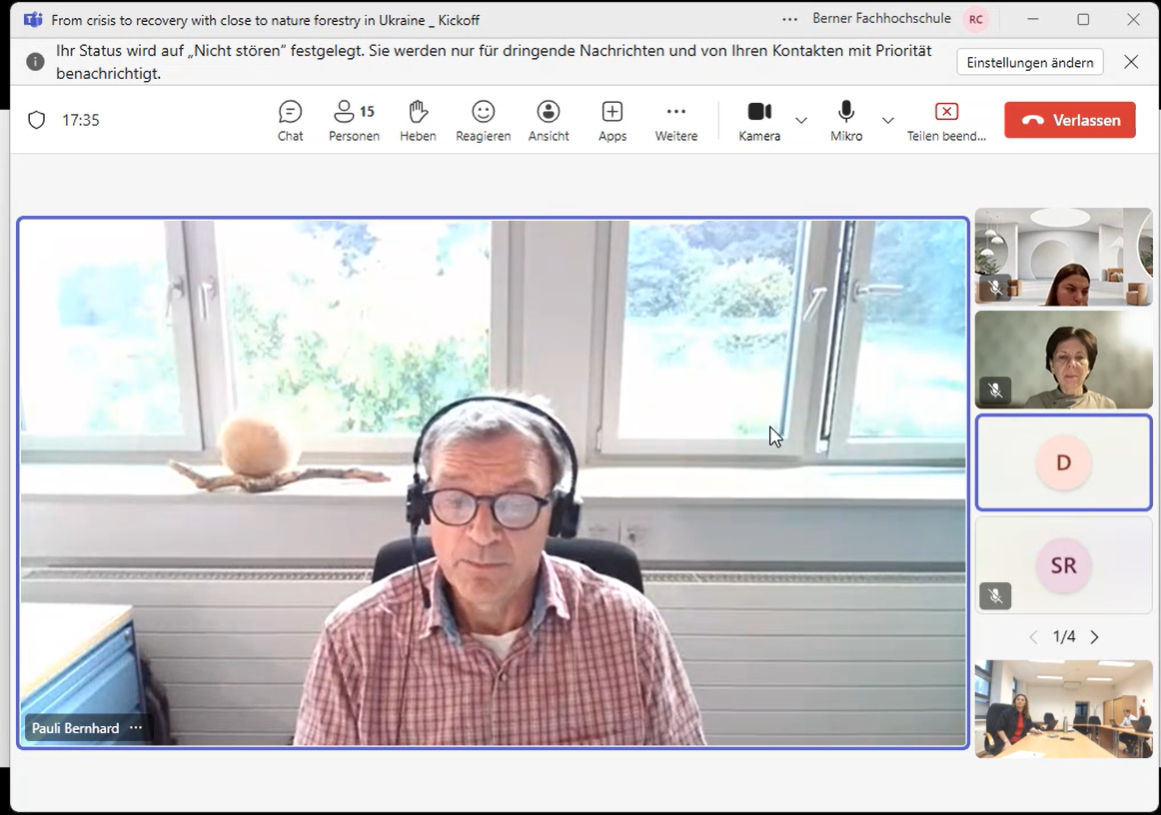Select the conference room video thumbnail
The height and width of the screenshot is (815, 1161).
point(1063,709)
